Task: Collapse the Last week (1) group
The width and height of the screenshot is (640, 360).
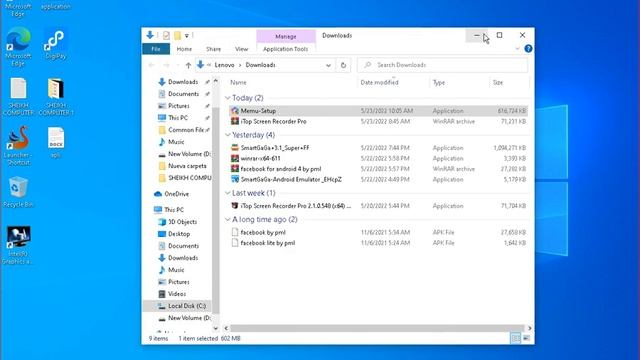Action: tap(228, 193)
